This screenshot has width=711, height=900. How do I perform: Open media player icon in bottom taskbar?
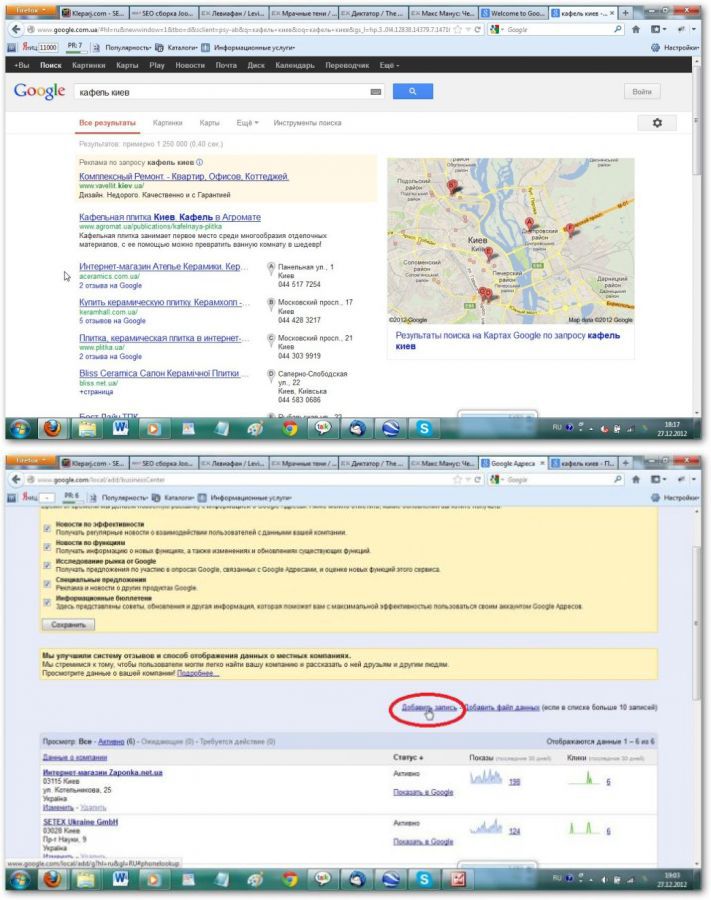(x=154, y=879)
